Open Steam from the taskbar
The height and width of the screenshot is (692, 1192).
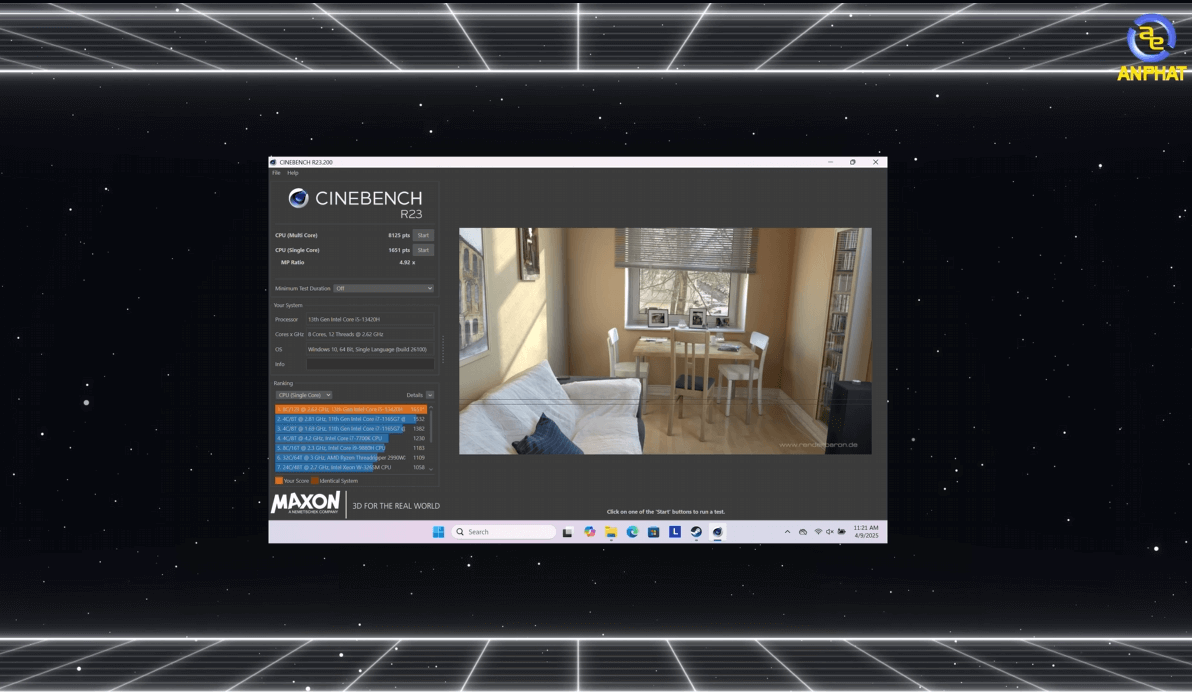click(x=696, y=532)
